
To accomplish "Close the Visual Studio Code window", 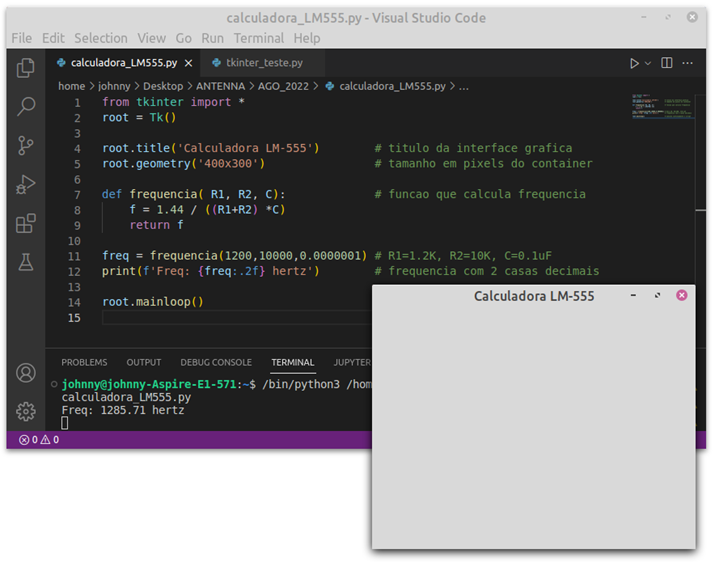I will (x=692, y=17).
